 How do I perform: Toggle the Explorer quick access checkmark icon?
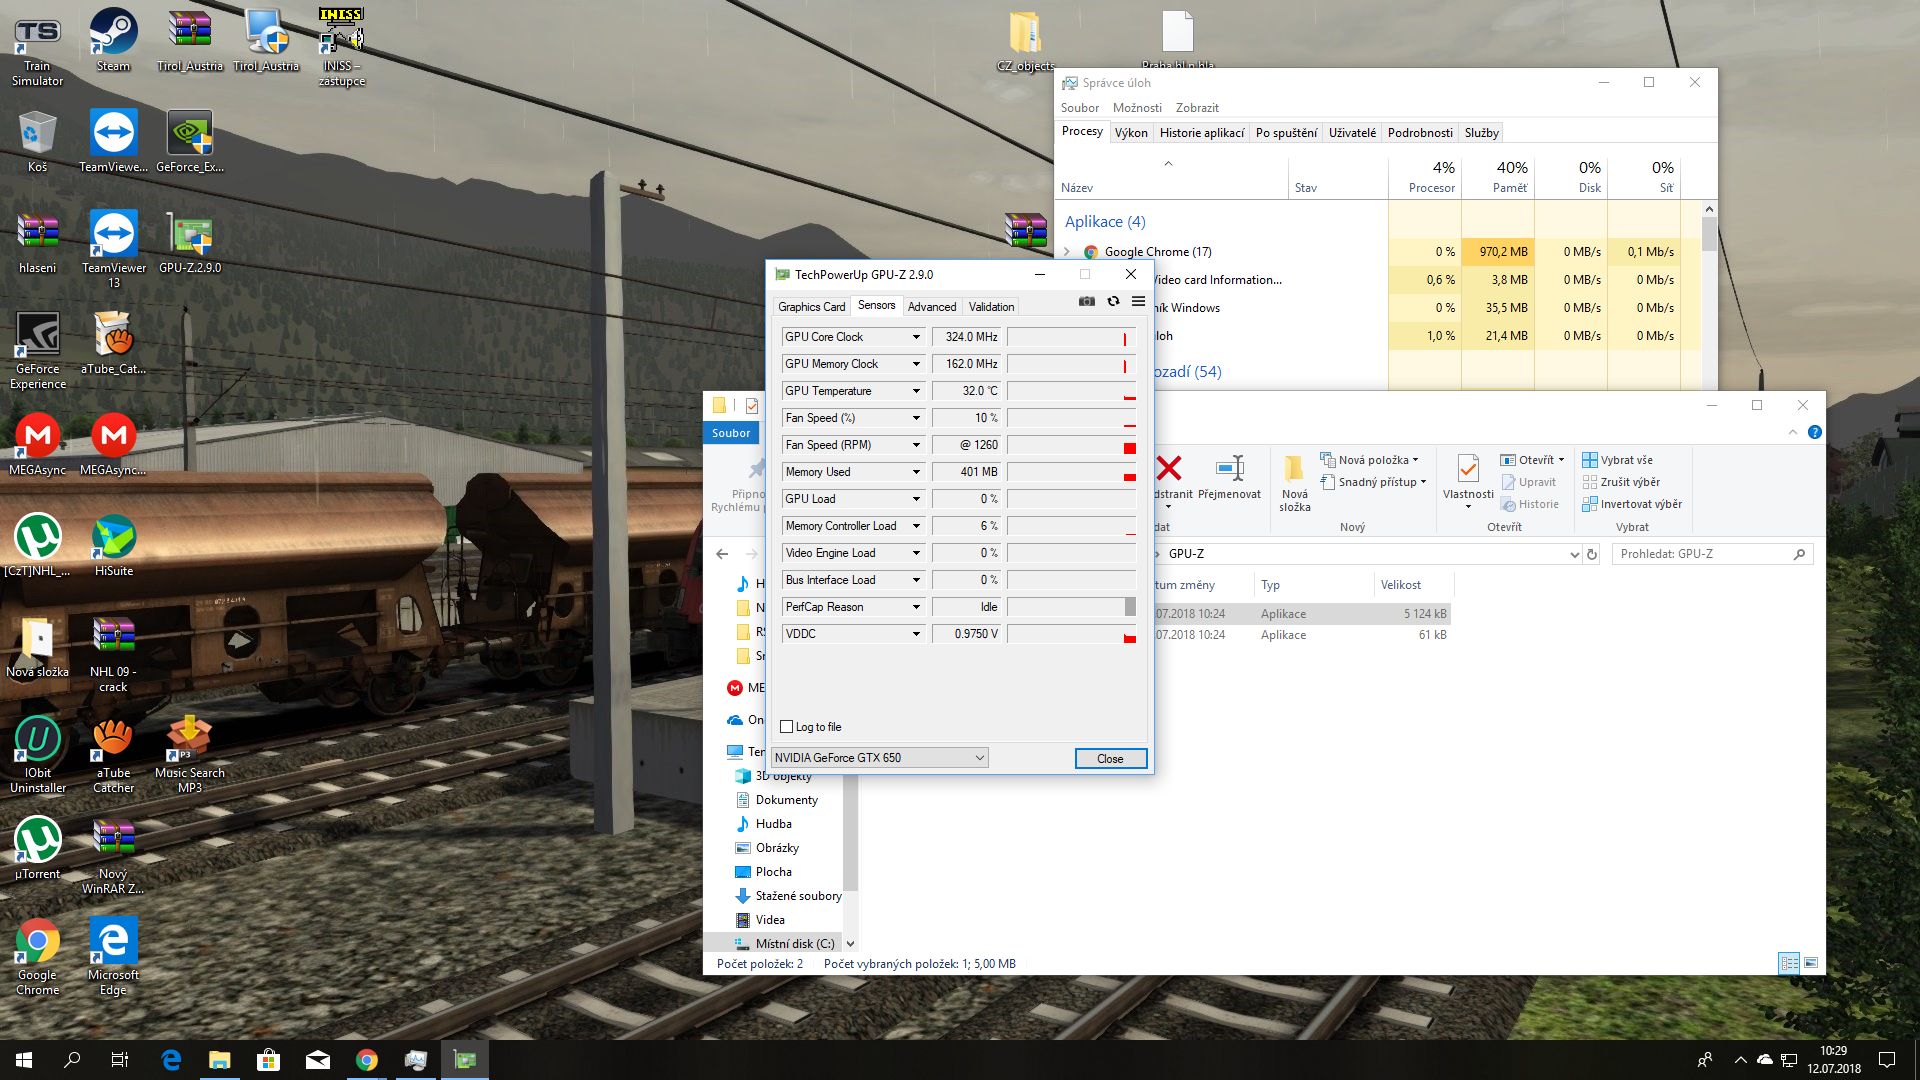[x=752, y=405]
